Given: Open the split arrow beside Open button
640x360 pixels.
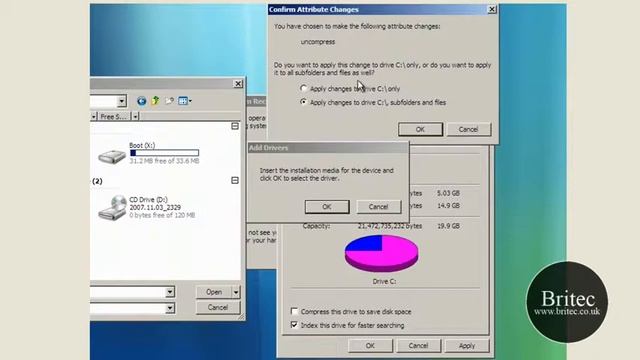Looking at the screenshot, I should click(x=236, y=292).
